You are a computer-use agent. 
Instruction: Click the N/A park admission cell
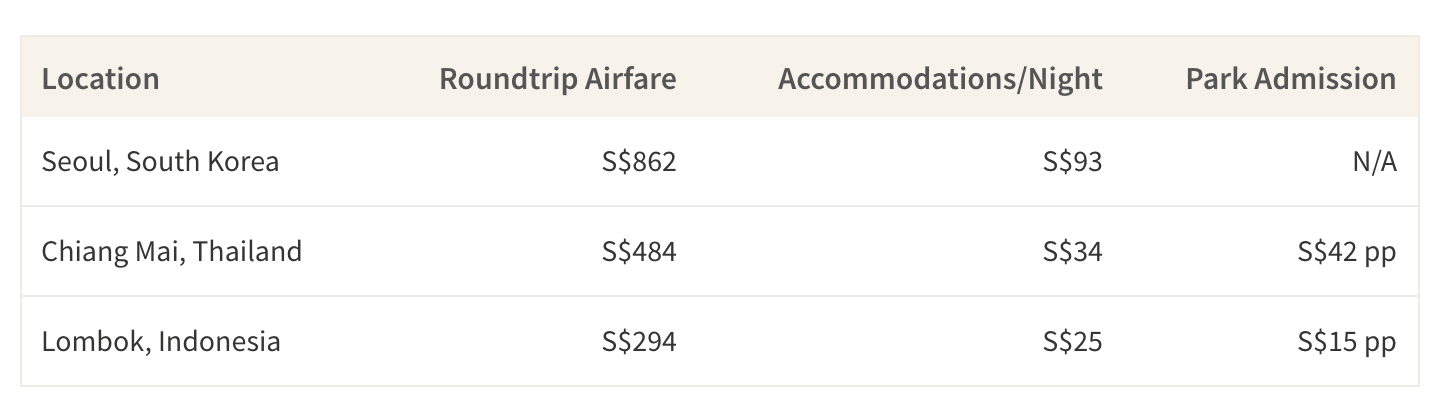click(1374, 161)
